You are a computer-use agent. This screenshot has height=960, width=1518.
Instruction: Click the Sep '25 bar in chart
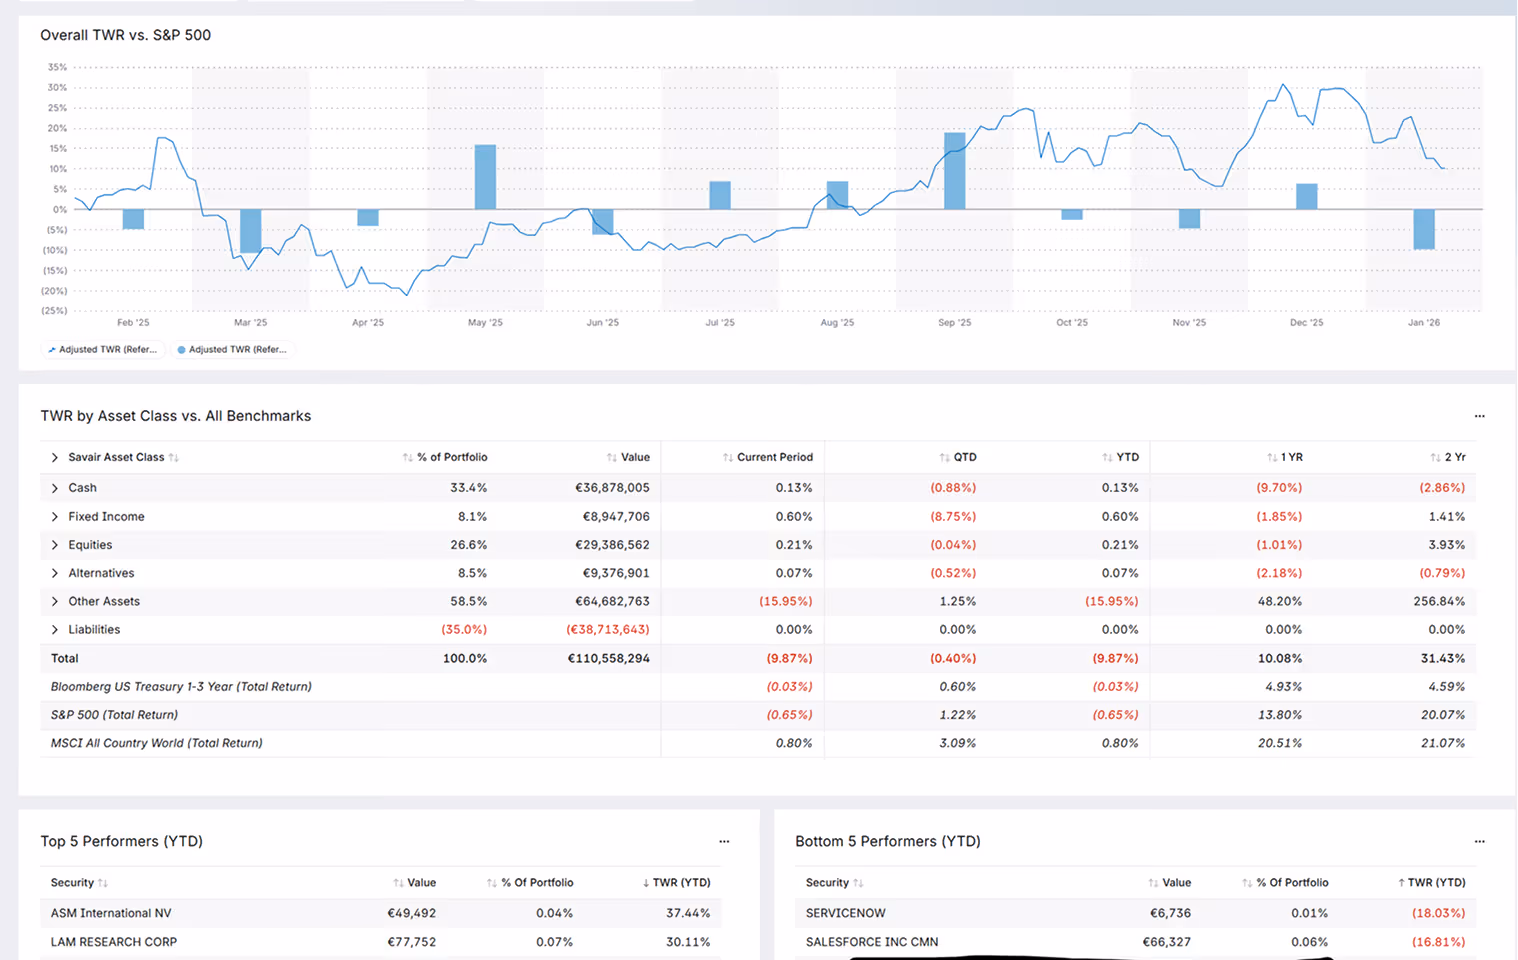tap(955, 171)
